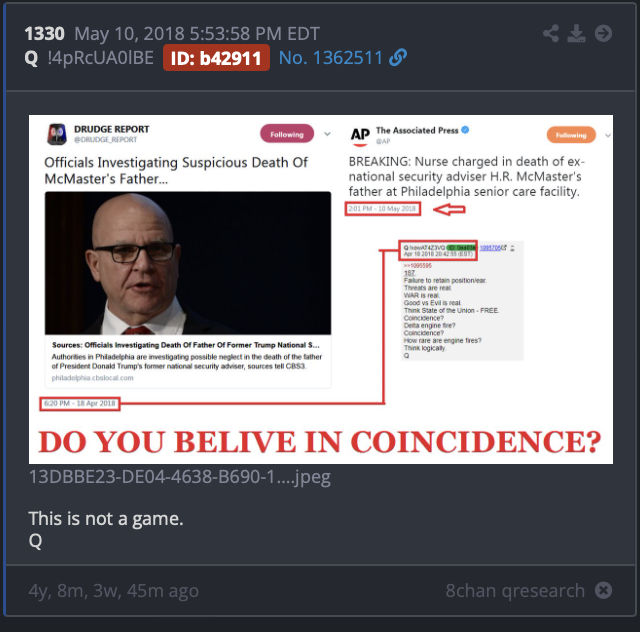Copy the permalink with the chain-link icon

point(398,58)
